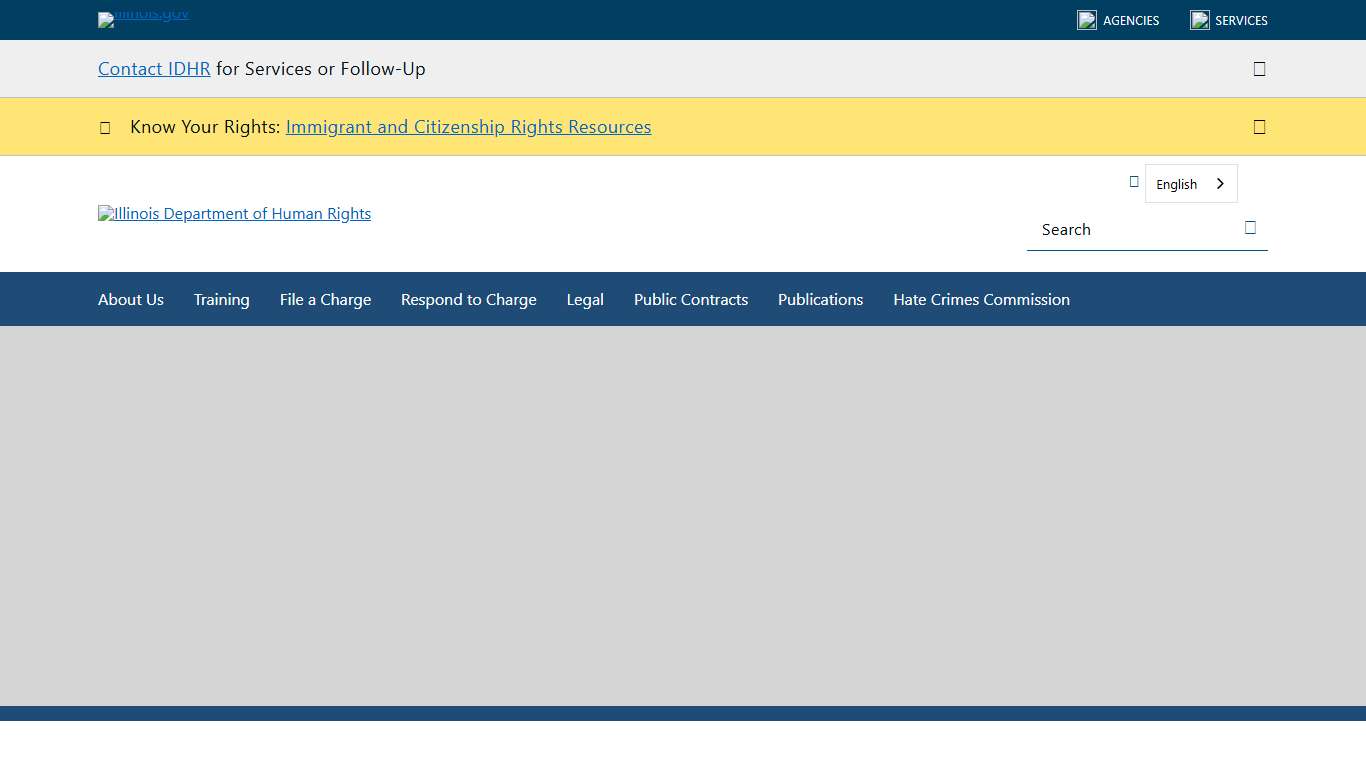1366x768 pixels.
Task: Expand the English language dropdown
Action: pos(1190,184)
